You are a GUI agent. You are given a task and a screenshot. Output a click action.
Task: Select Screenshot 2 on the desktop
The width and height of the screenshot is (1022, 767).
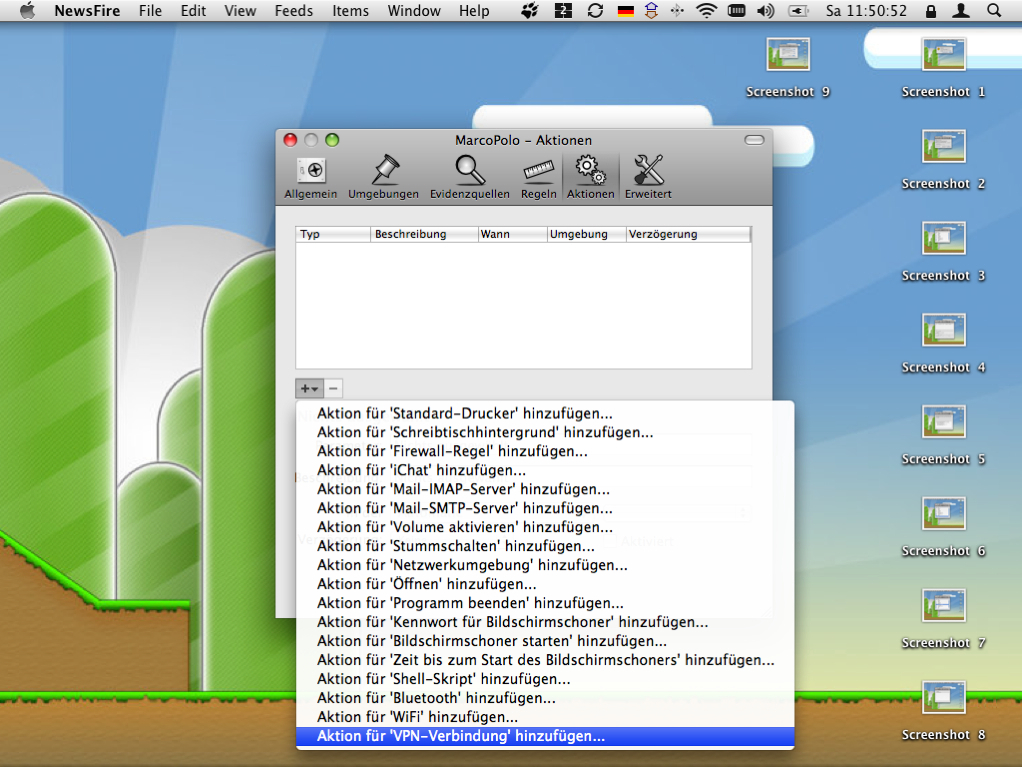pos(943,160)
